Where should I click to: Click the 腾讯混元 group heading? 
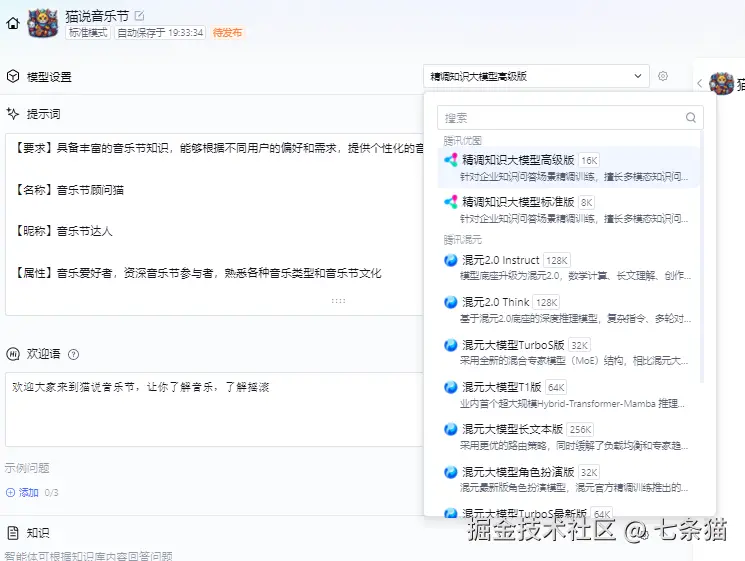462,239
